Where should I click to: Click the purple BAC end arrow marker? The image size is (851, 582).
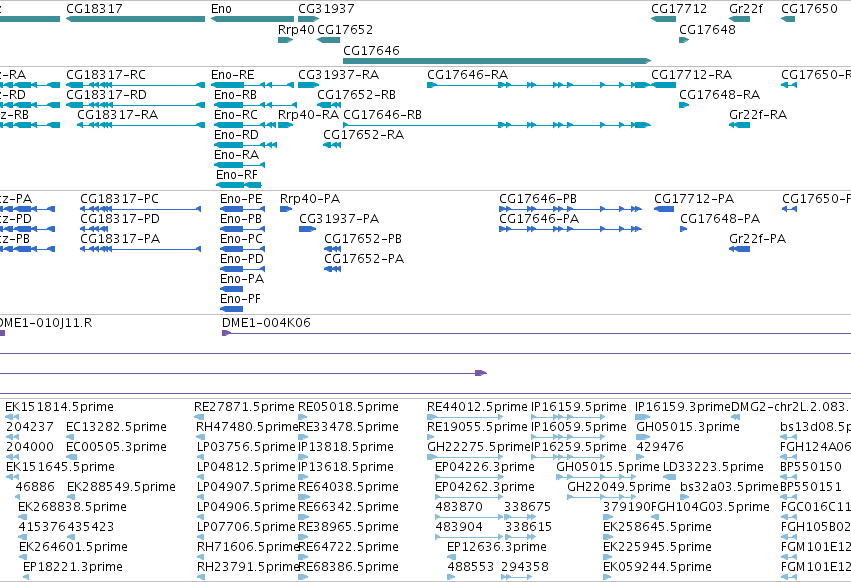(x=481, y=373)
